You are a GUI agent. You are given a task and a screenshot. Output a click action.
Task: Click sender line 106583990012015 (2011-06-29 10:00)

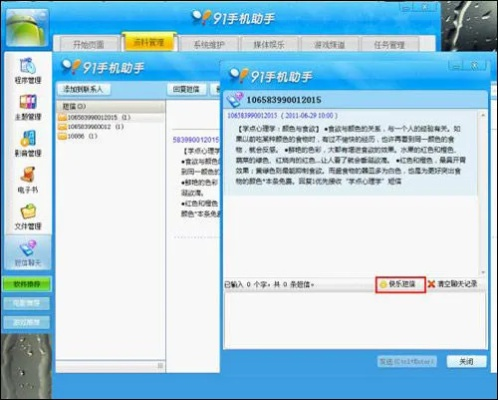coord(282,116)
